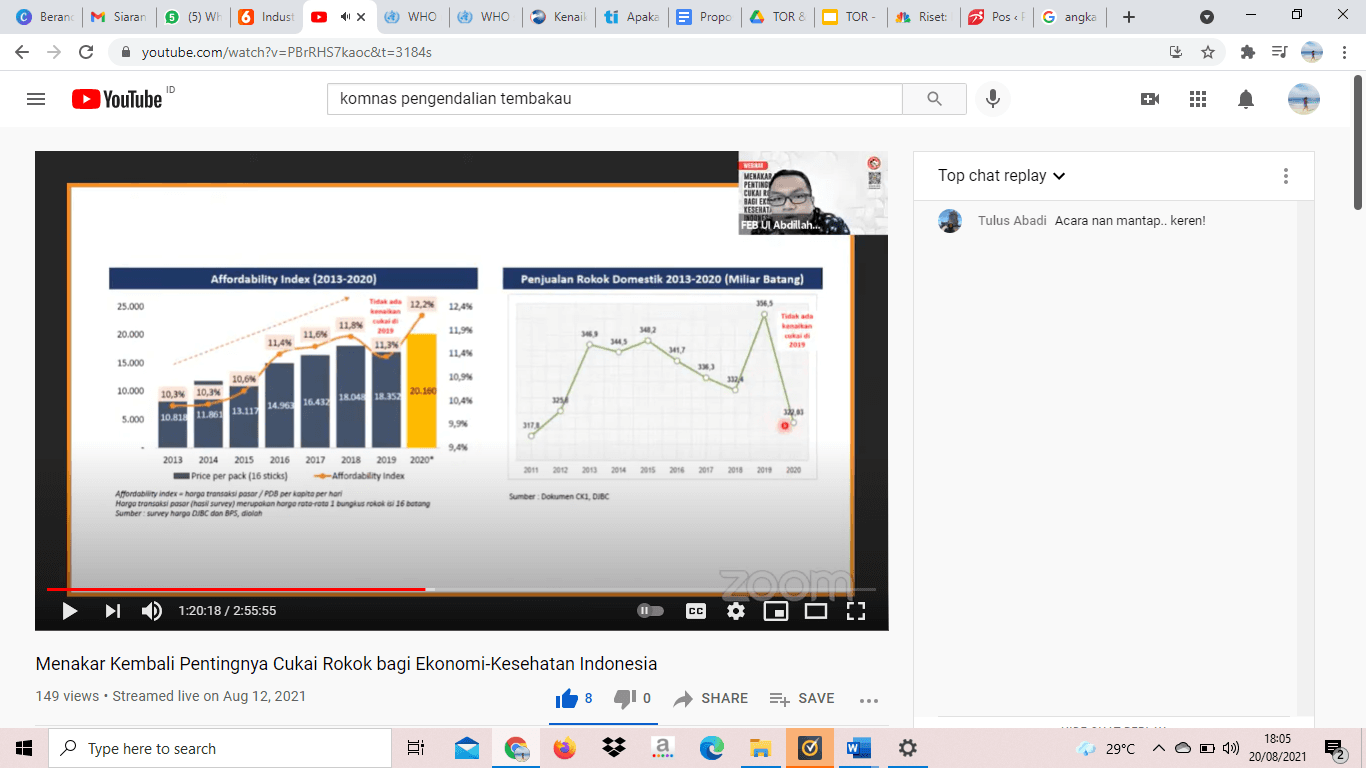Mute the video volume speaker

point(152,611)
